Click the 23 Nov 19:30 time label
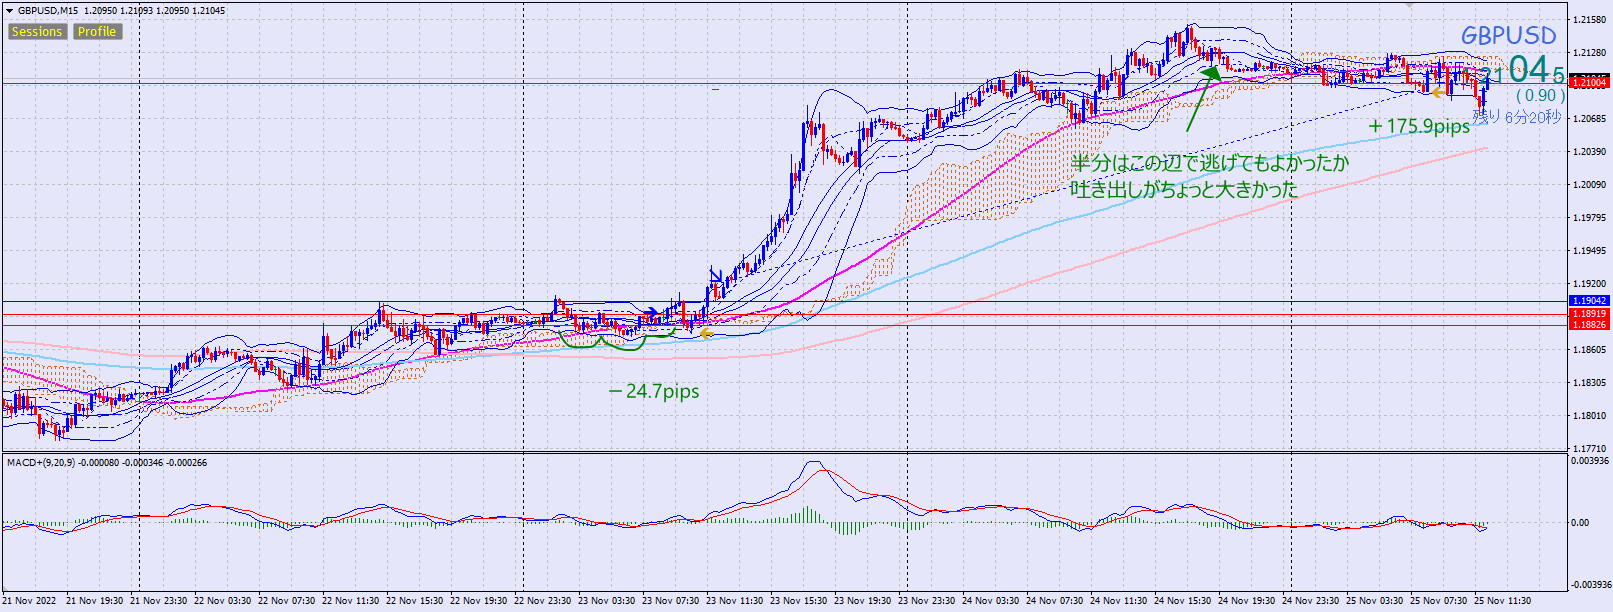Screen dimensions: 1613x612 pos(863,601)
